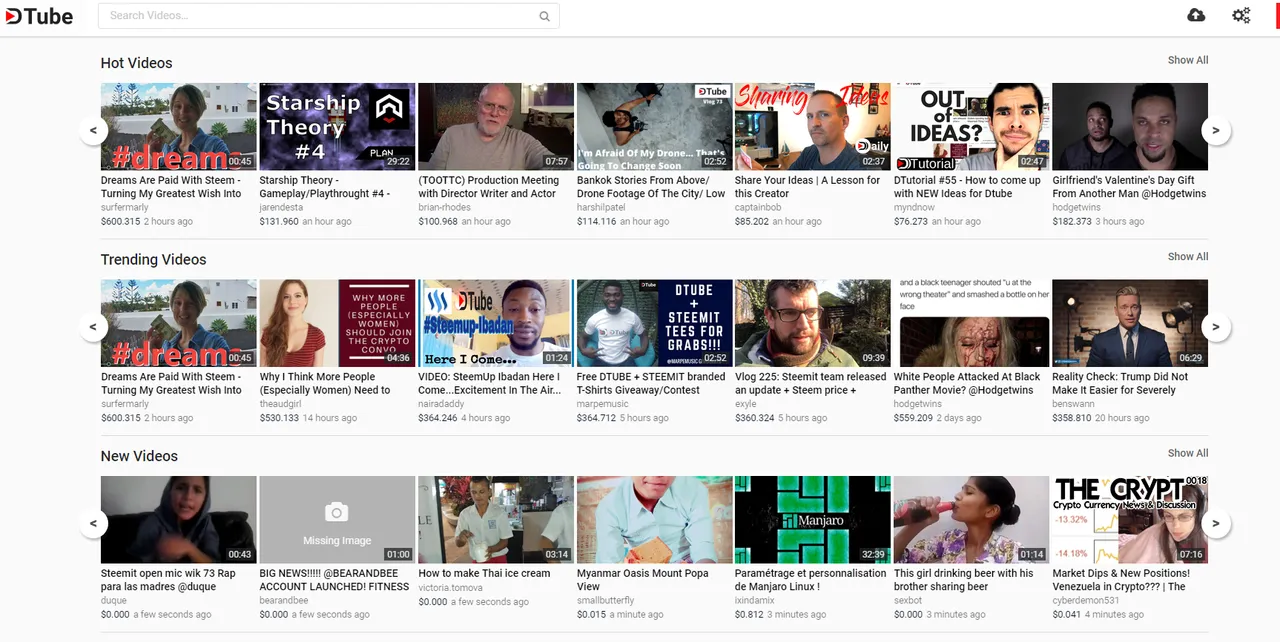Click the $131.960 payout value

pyautogui.click(x=279, y=222)
